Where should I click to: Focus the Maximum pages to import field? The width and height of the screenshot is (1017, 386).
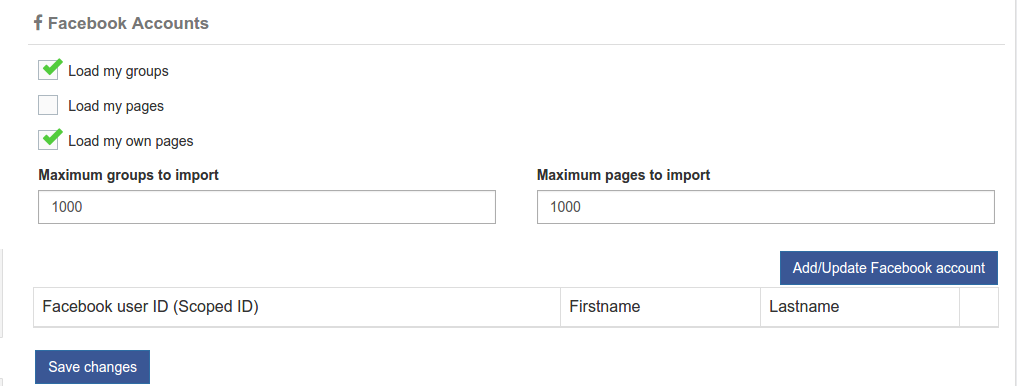pos(765,207)
